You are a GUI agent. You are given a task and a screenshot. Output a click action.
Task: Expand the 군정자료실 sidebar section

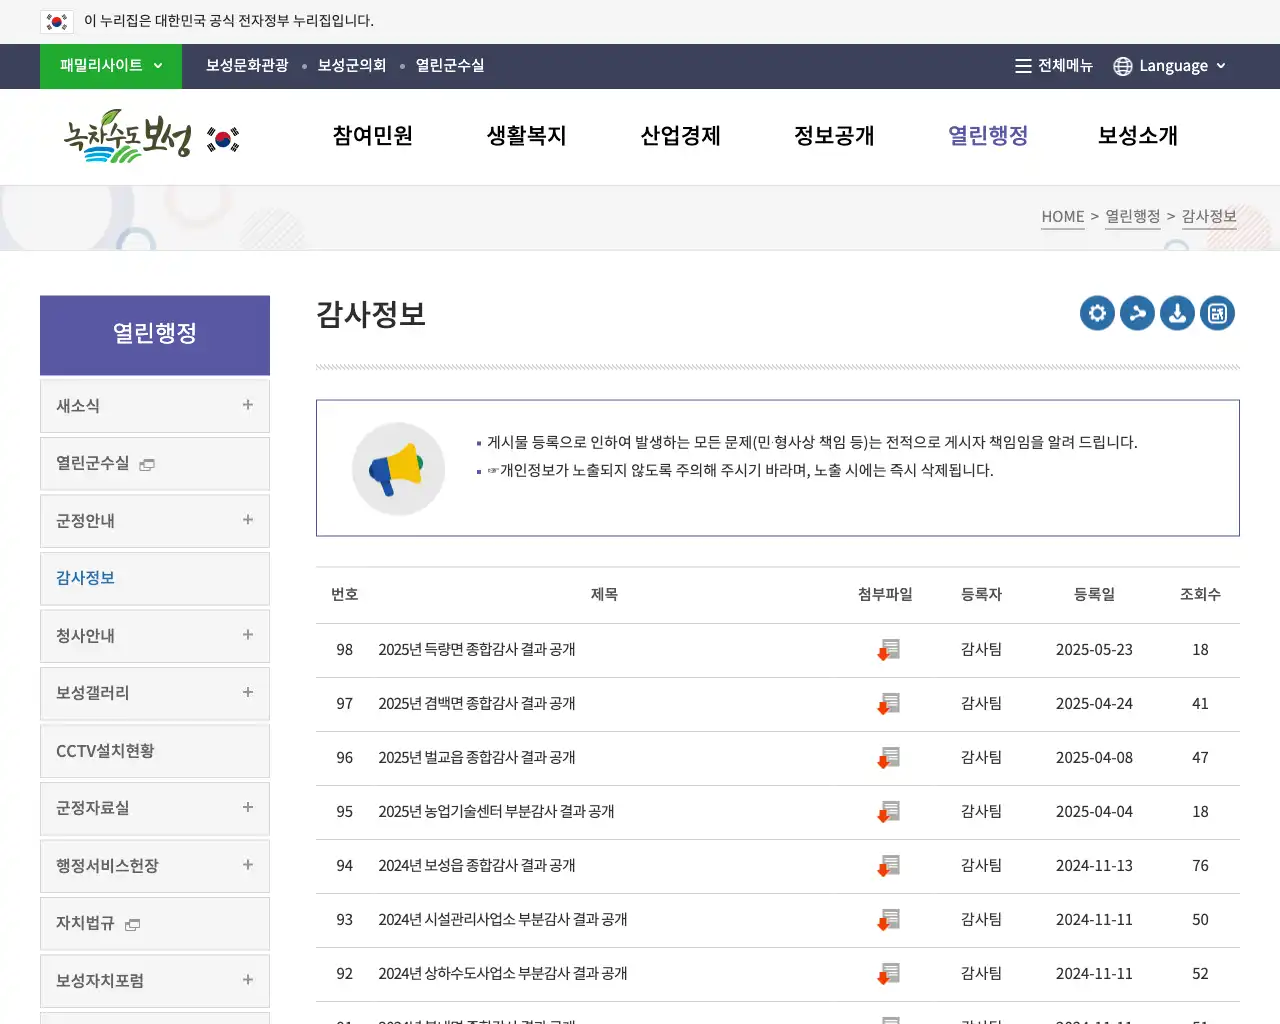248,807
